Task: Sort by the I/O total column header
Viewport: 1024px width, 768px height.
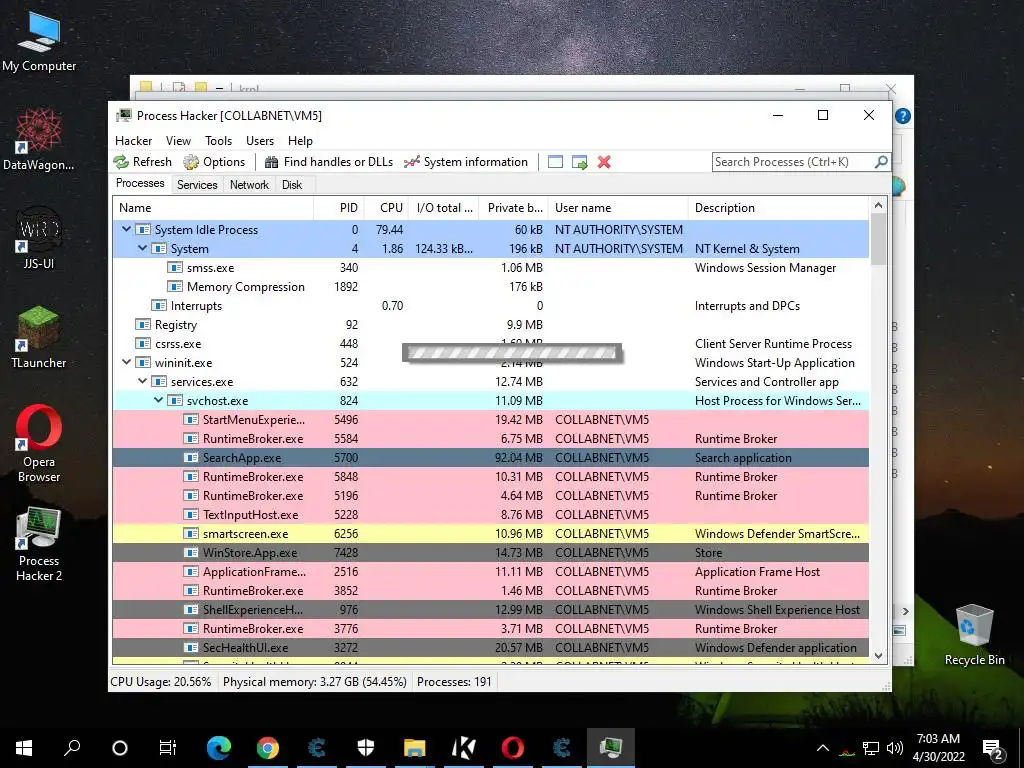Action: pyautogui.click(x=444, y=208)
